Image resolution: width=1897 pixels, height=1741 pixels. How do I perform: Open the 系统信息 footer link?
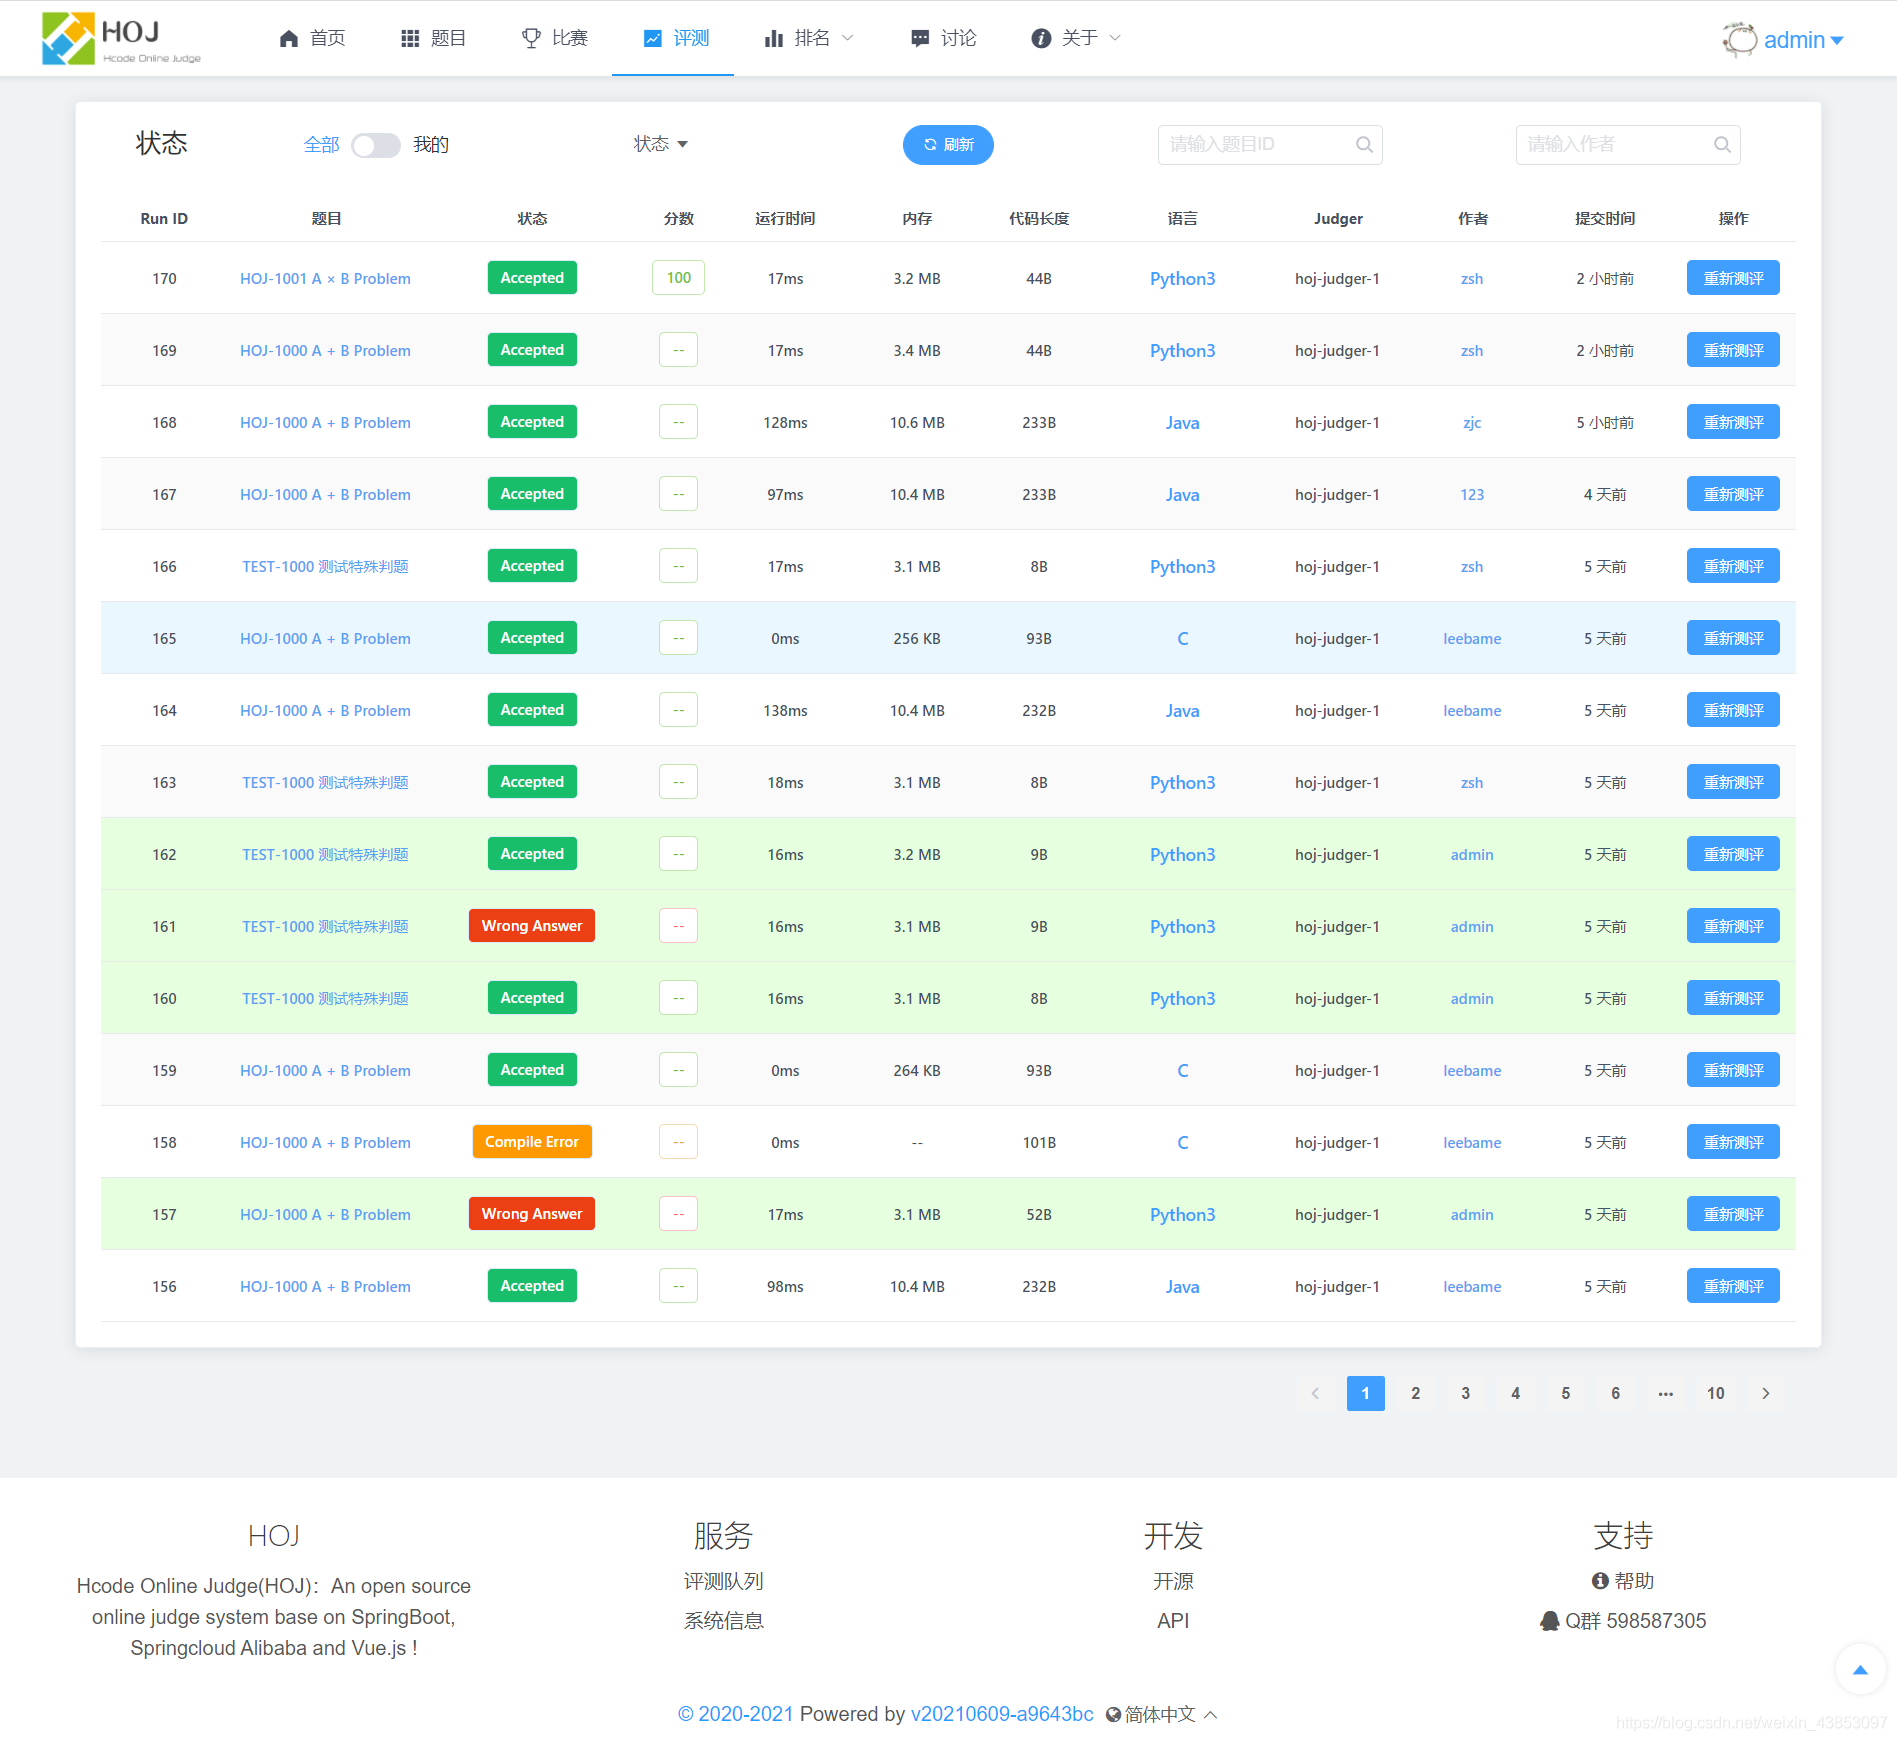tap(723, 1621)
